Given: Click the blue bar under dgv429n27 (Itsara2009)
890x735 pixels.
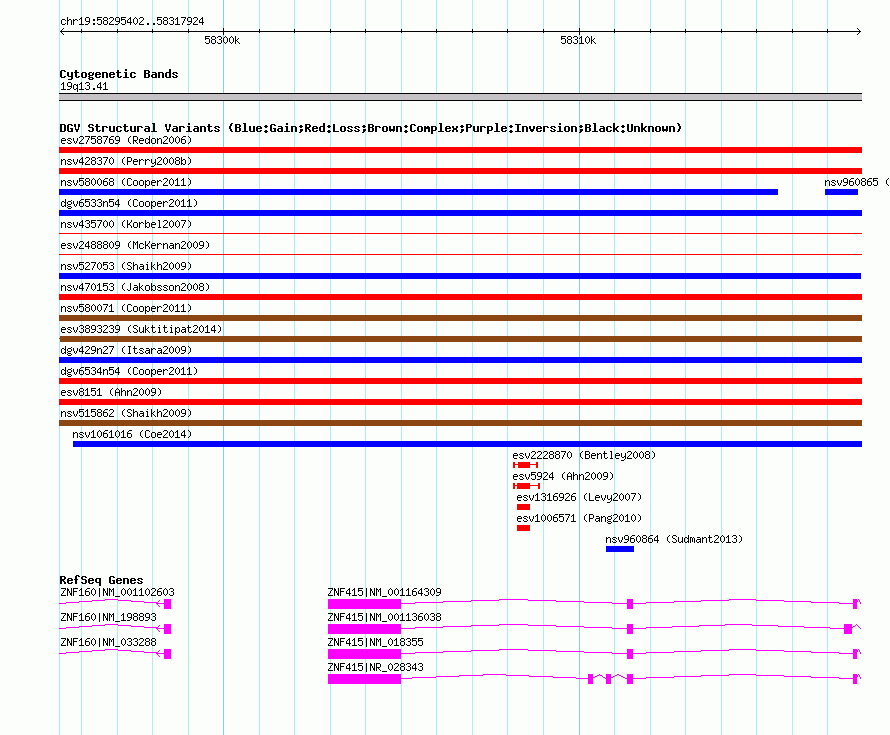Looking at the screenshot, I should pyautogui.click(x=460, y=360).
